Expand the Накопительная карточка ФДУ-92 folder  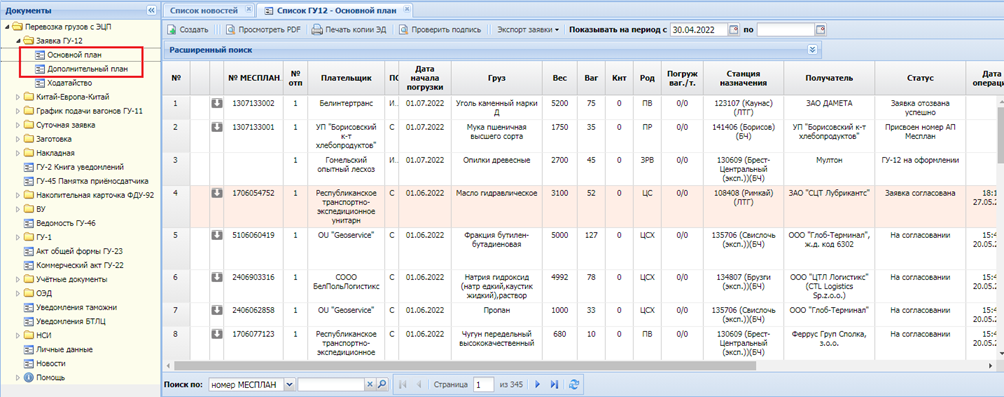(x=18, y=195)
